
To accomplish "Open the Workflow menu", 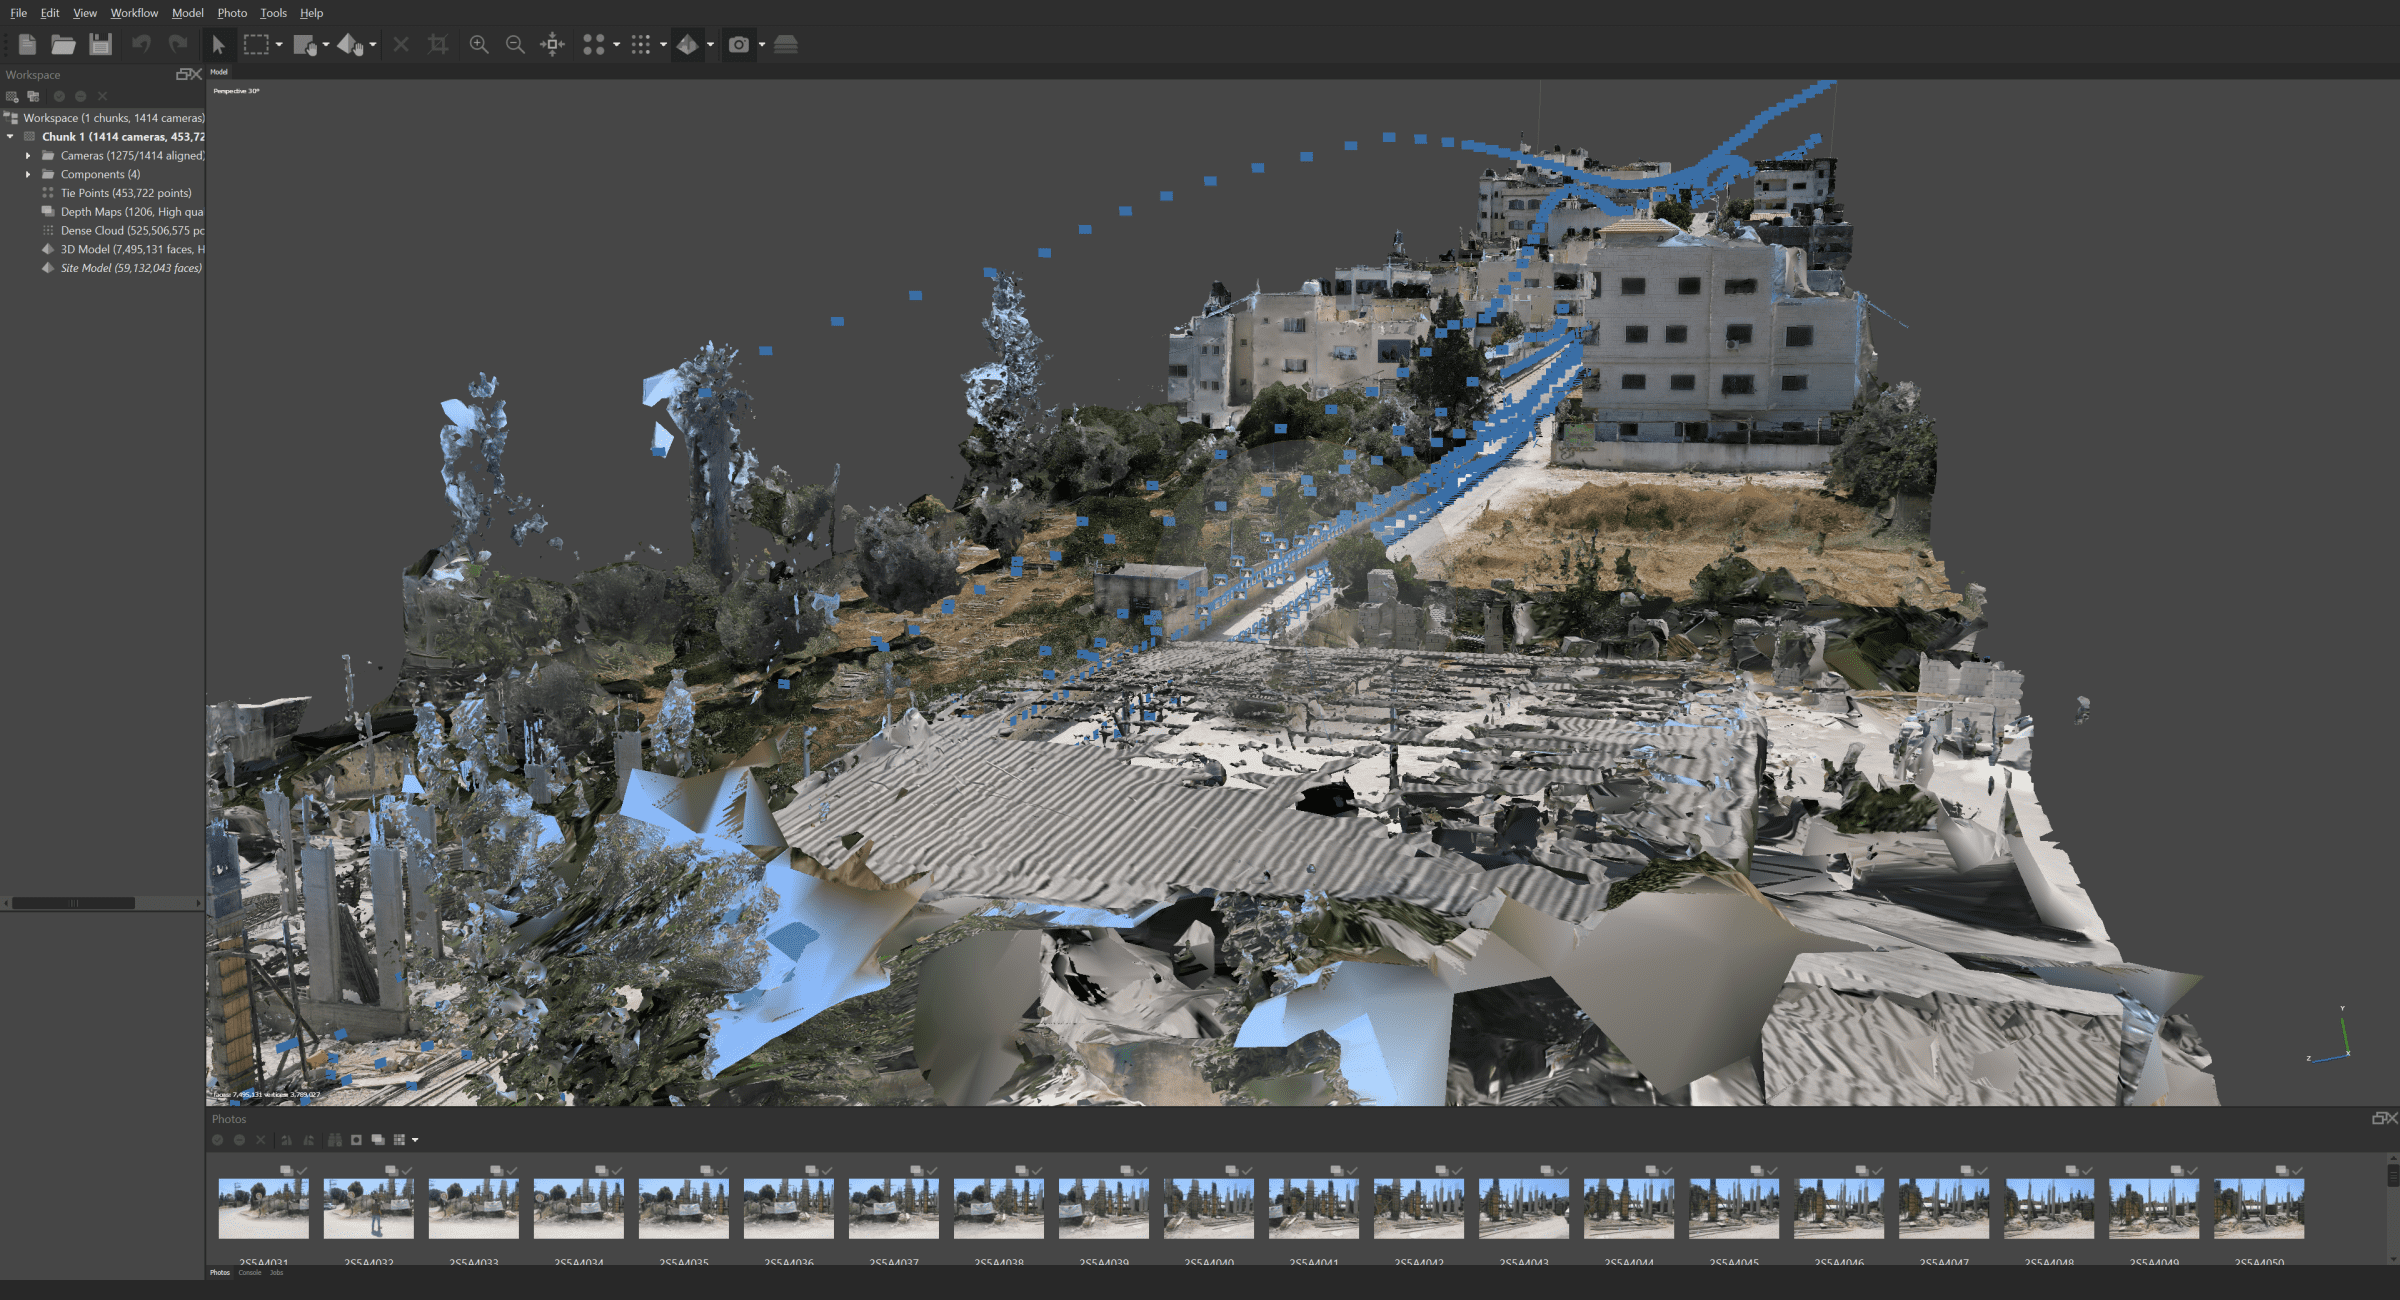I will coord(134,13).
